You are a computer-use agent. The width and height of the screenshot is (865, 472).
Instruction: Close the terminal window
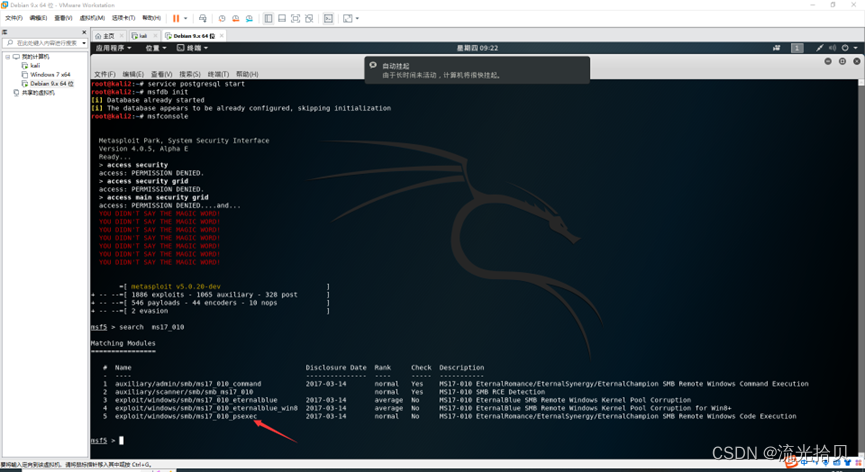857,61
